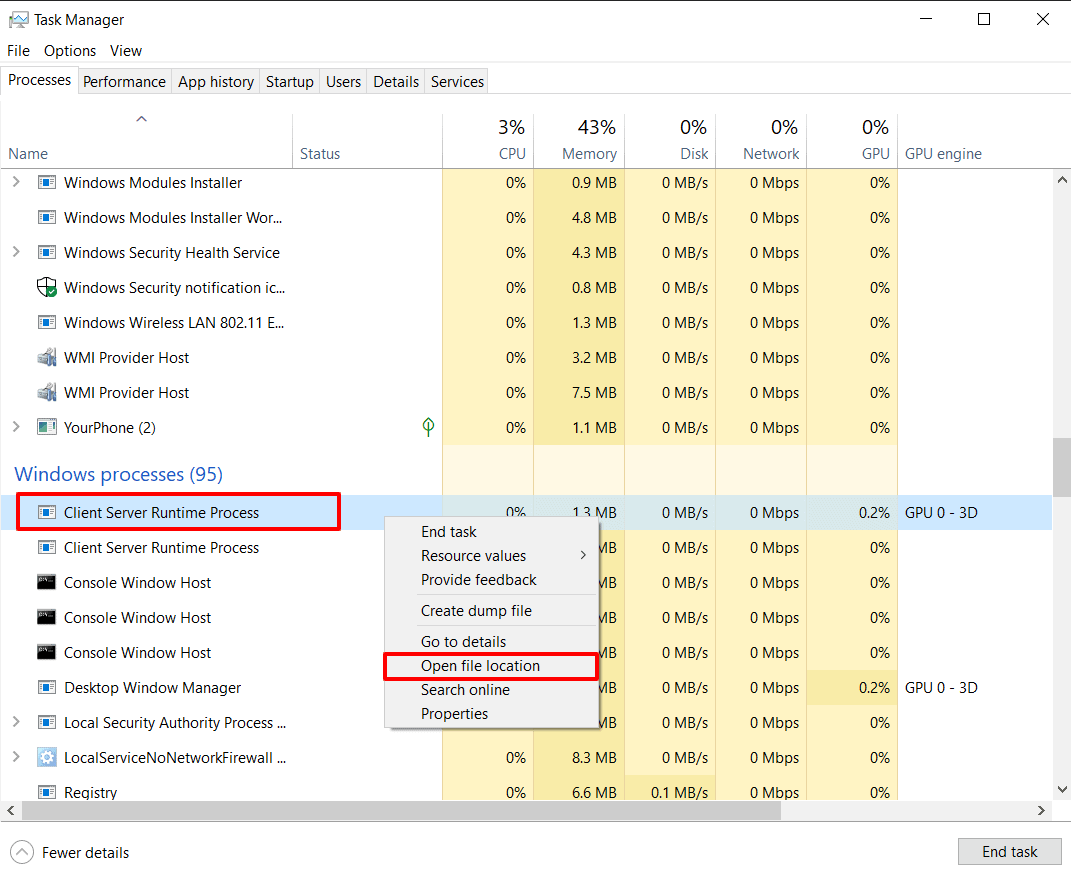
Task: Click the Registry process icon
Action: click(46, 791)
